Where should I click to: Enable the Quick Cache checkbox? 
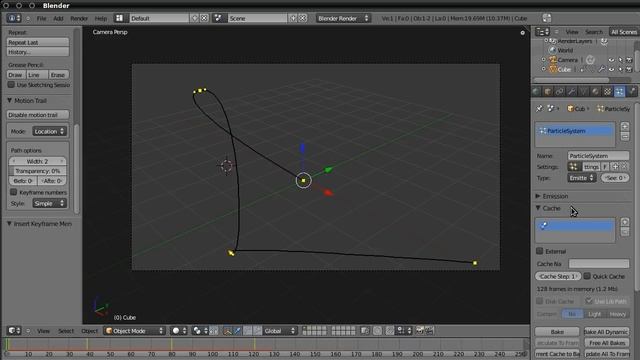587,276
